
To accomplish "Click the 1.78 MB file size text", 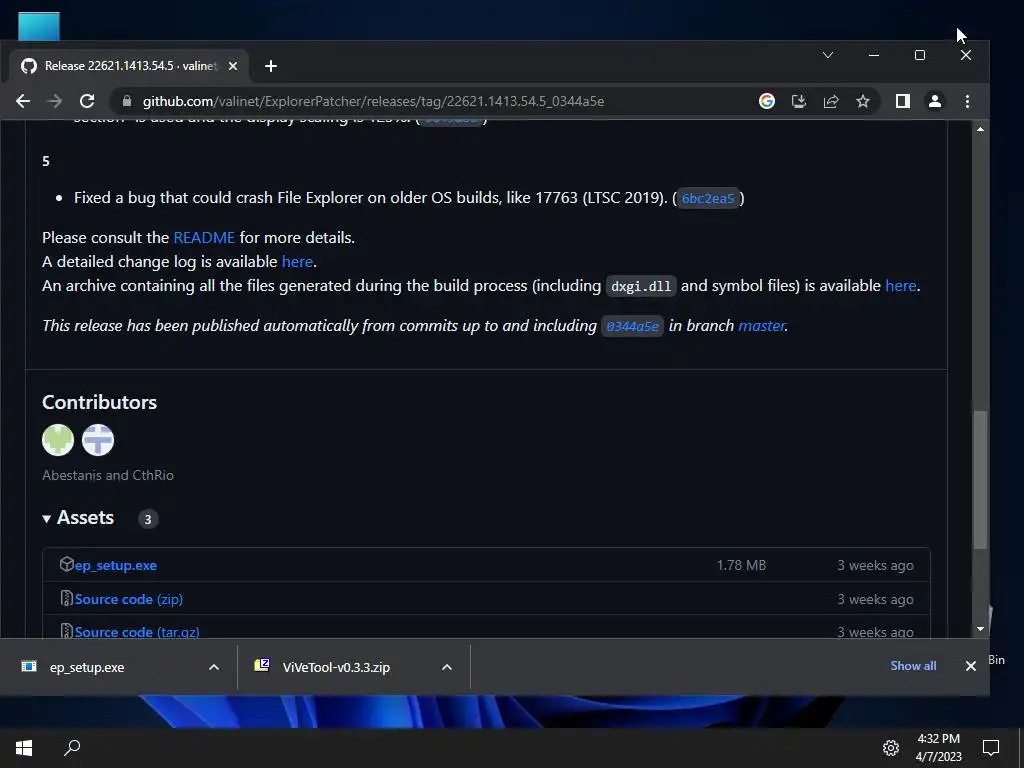I will tap(741, 566).
